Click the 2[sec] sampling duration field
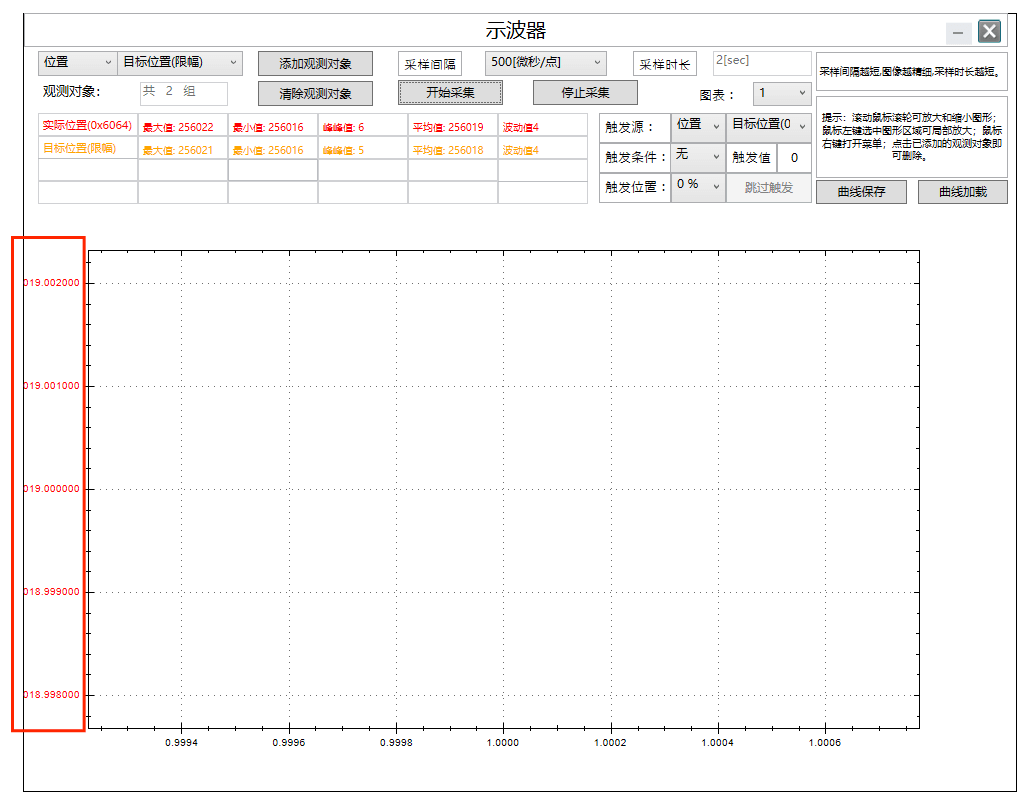Image resolution: width=1020 pixels, height=795 pixels. coord(761,62)
